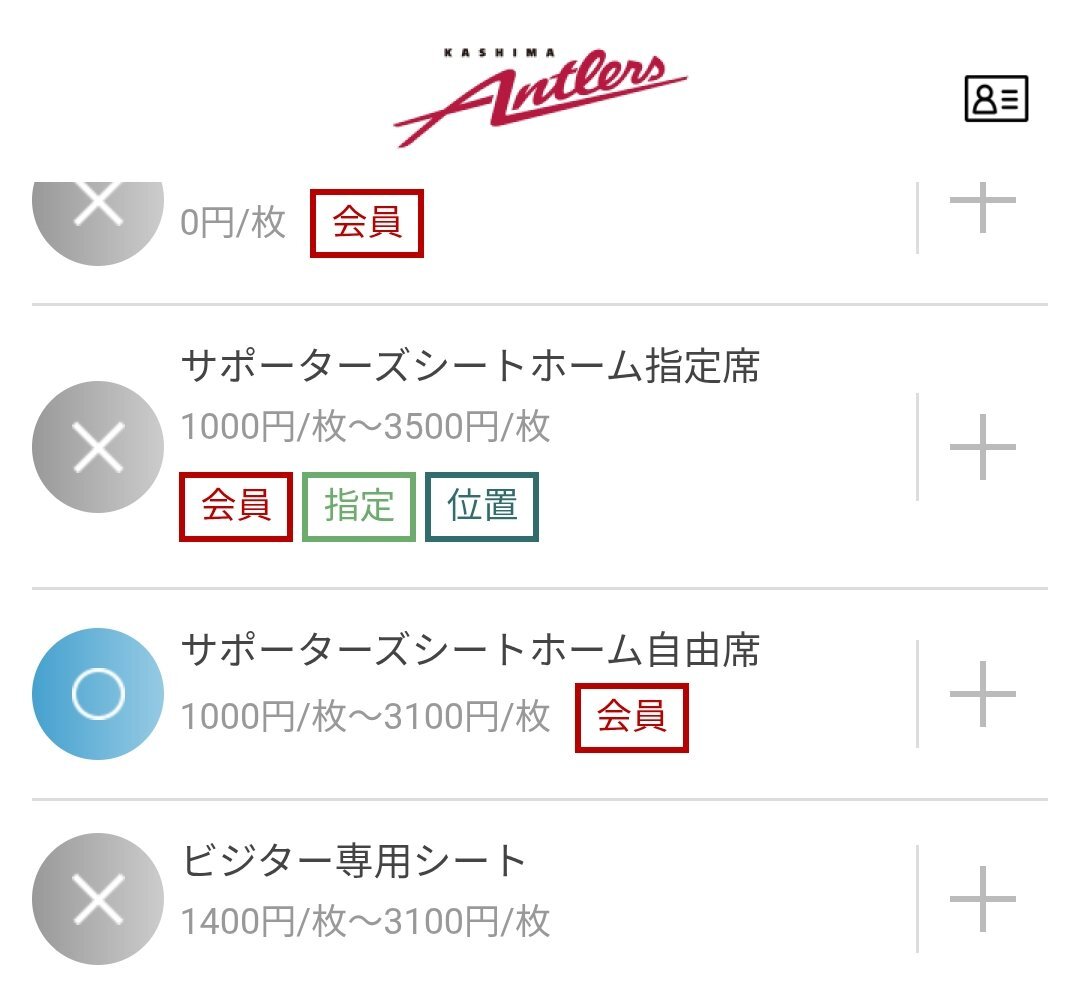Select the サポーターズシートホーム指定席 title
The image size is (1080, 992).
pos(470,366)
